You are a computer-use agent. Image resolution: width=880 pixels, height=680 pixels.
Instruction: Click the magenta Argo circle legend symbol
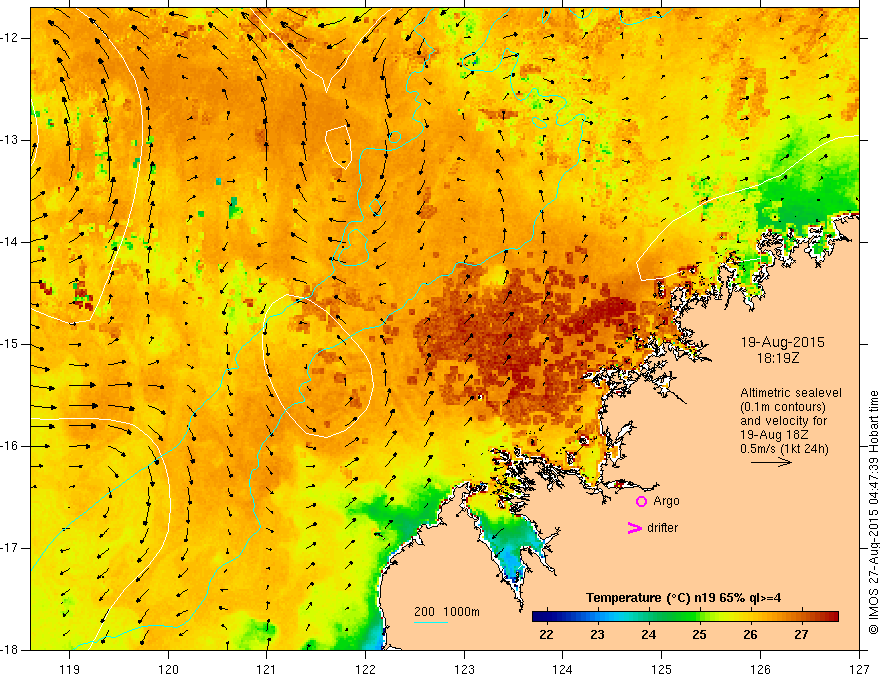[x=641, y=501]
